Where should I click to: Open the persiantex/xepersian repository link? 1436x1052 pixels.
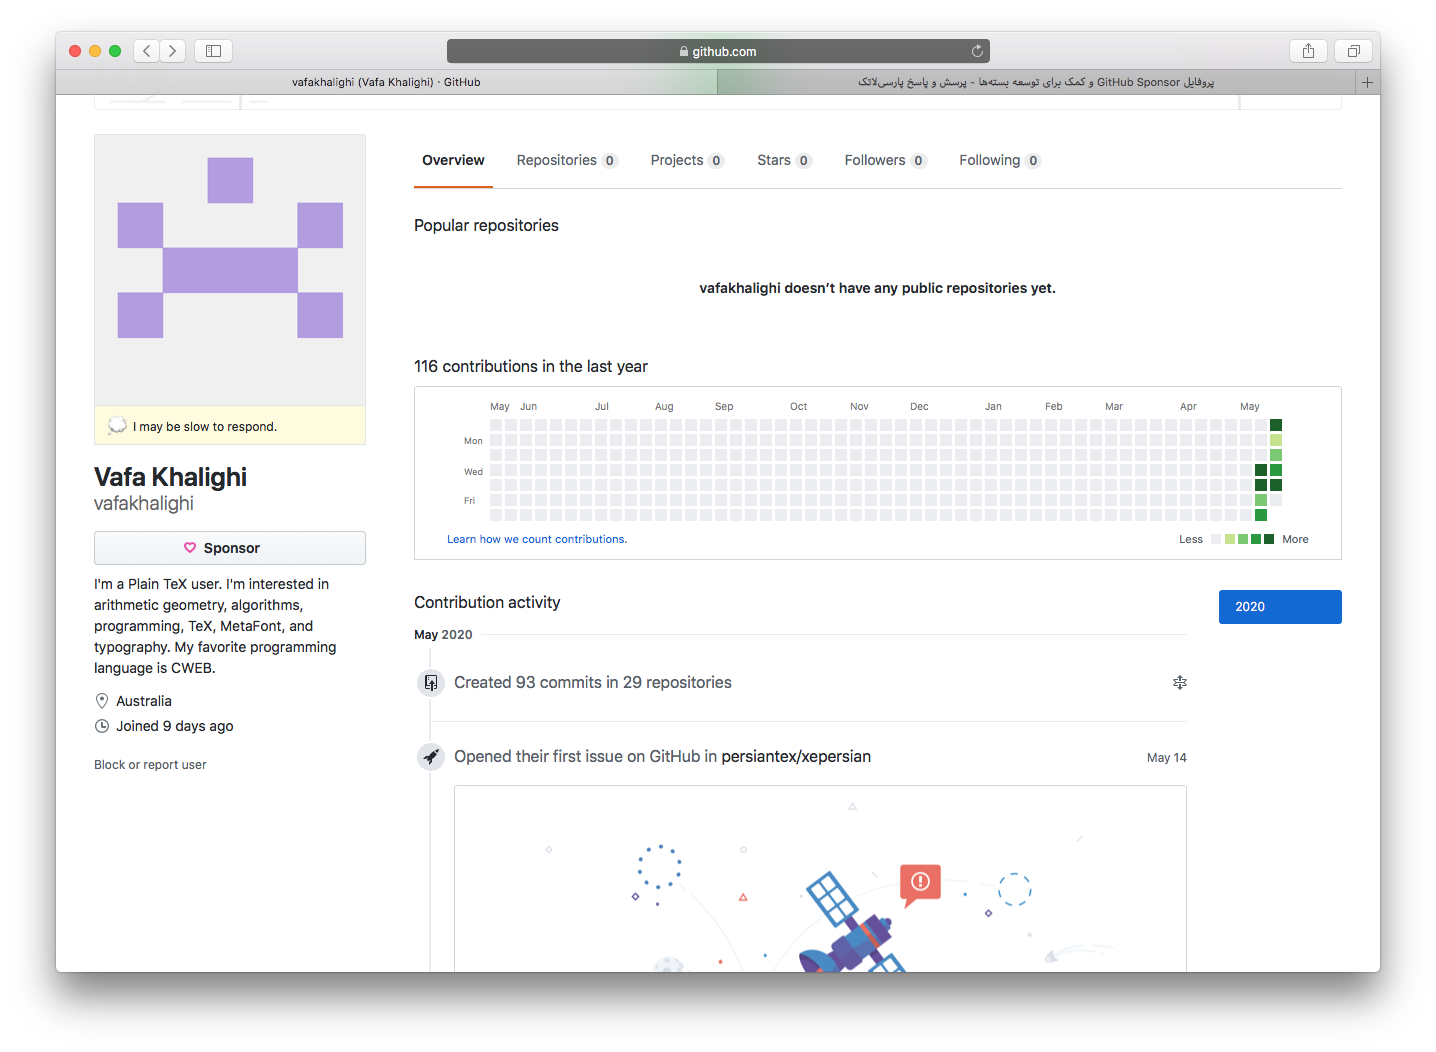[x=796, y=757]
